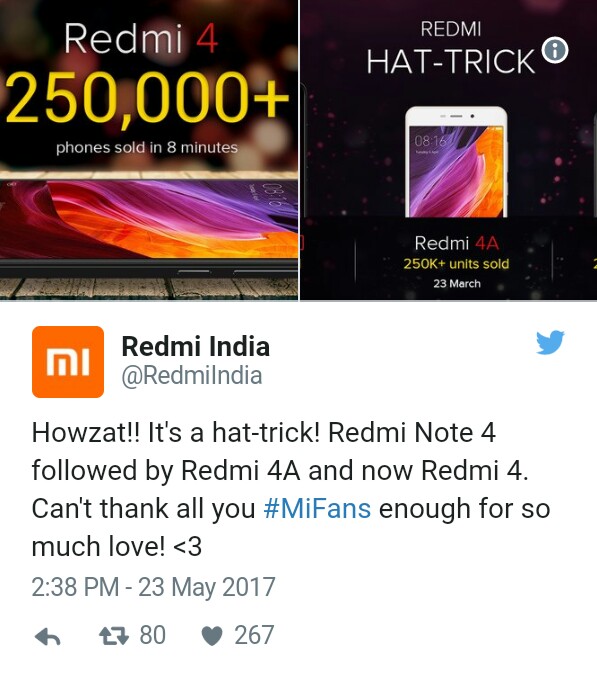
Task: Click the reply arrow icon
Action: click(47, 637)
